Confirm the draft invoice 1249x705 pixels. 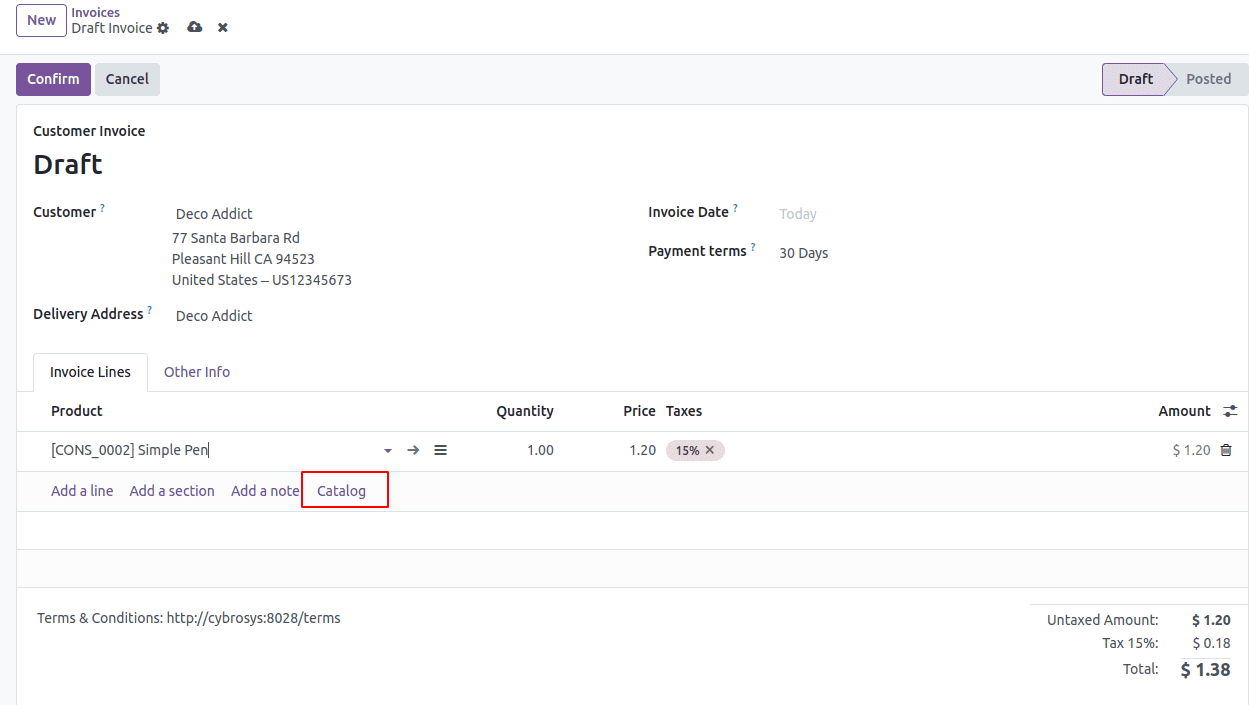tap(53, 79)
